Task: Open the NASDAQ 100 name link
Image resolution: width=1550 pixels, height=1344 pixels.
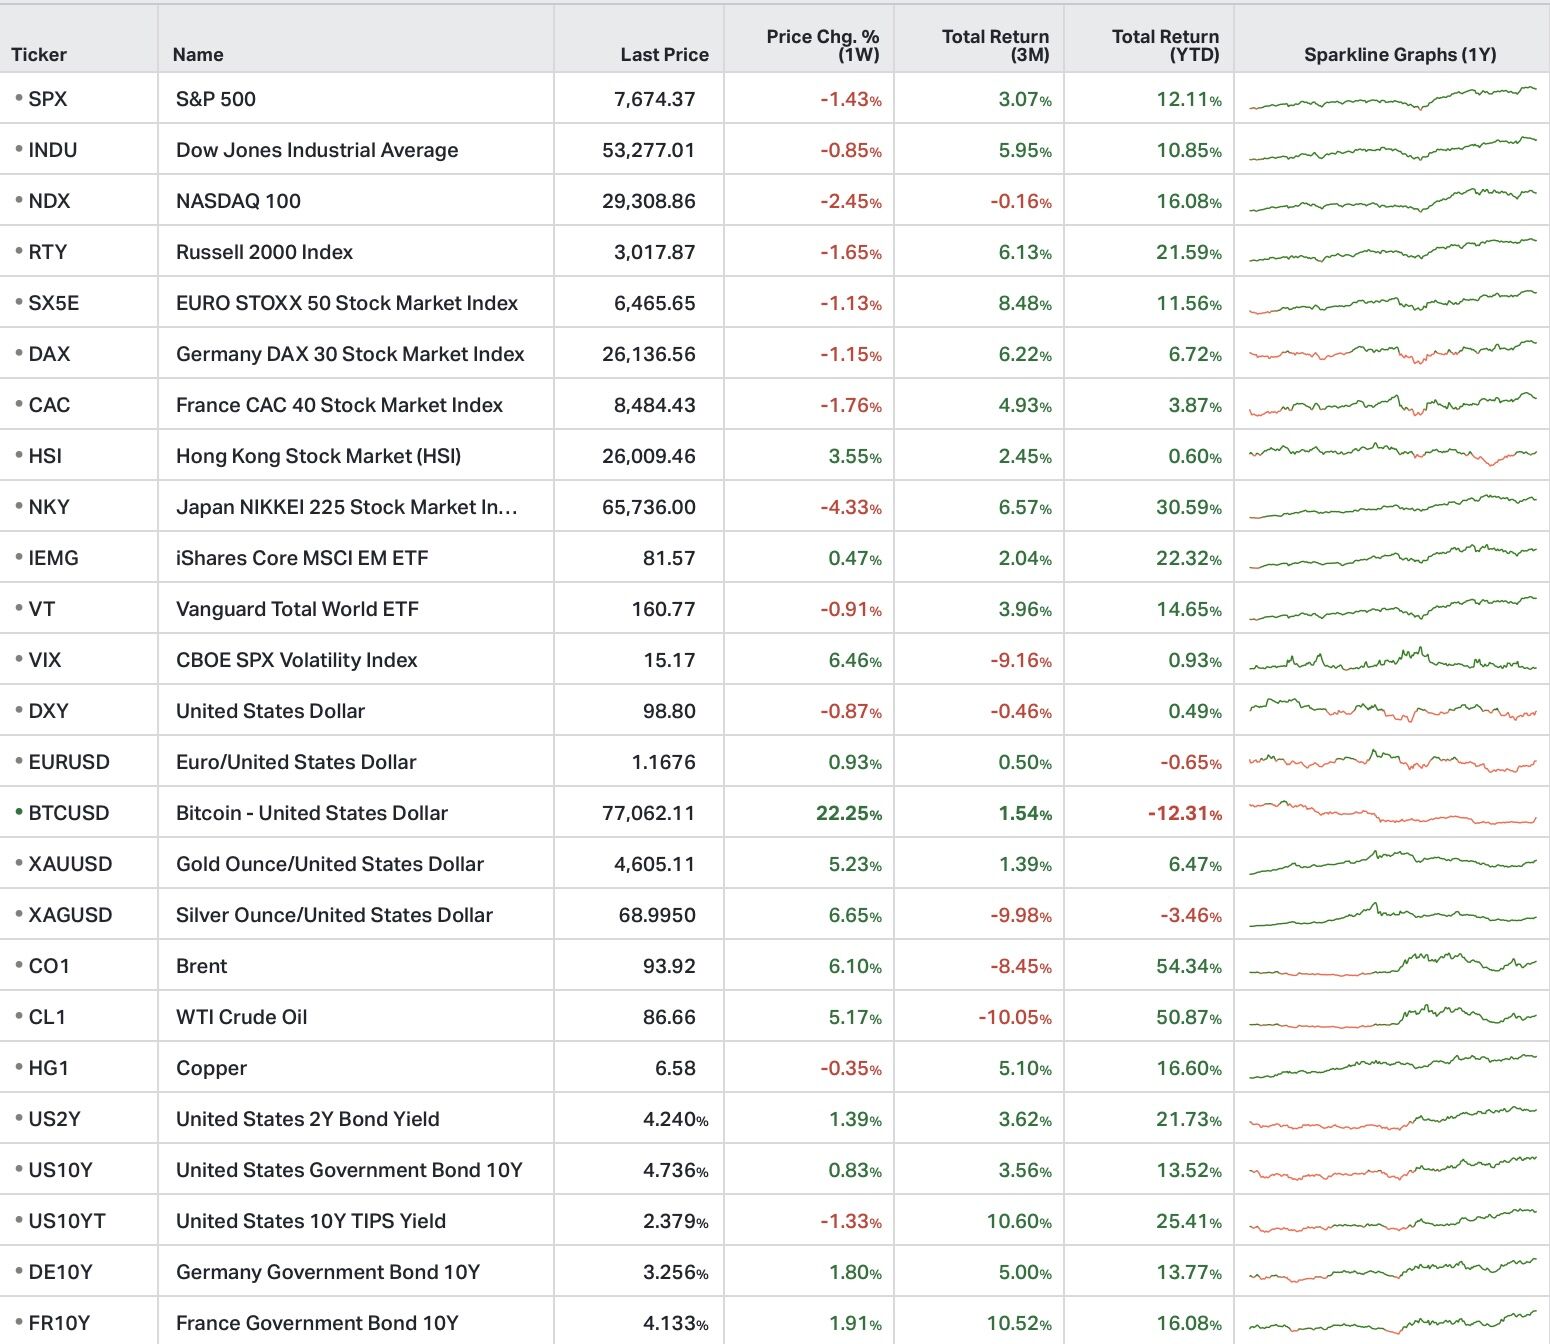Action: 238,200
